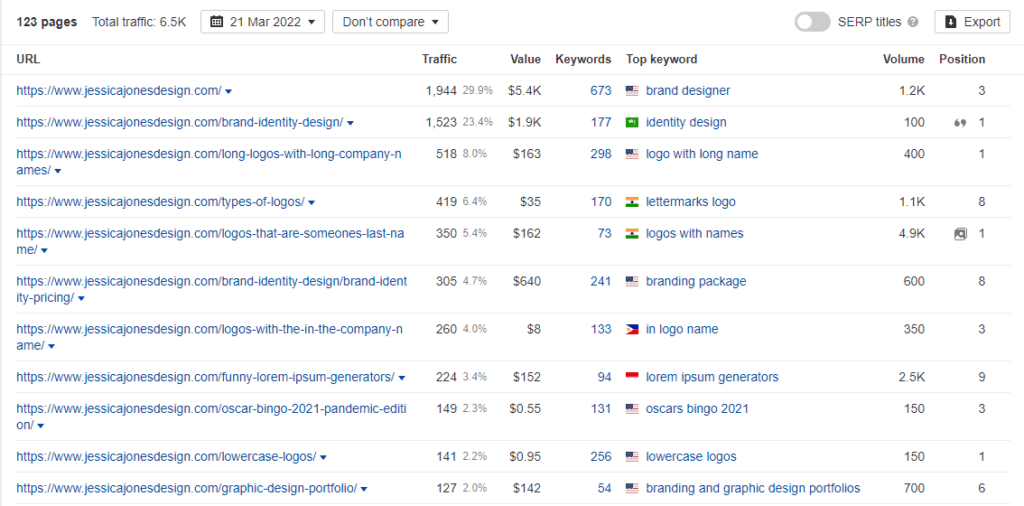The height and width of the screenshot is (506, 1024).
Task: Open the lettermarks logo keyword link
Action: pos(690,202)
